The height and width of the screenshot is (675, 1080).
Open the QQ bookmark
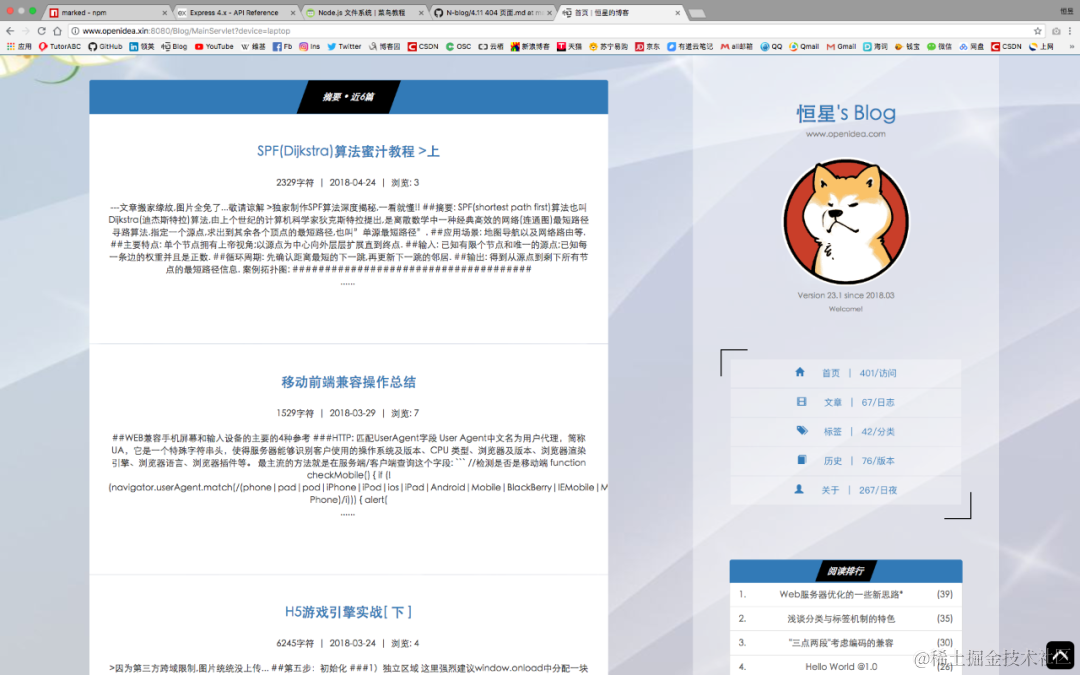[771, 47]
